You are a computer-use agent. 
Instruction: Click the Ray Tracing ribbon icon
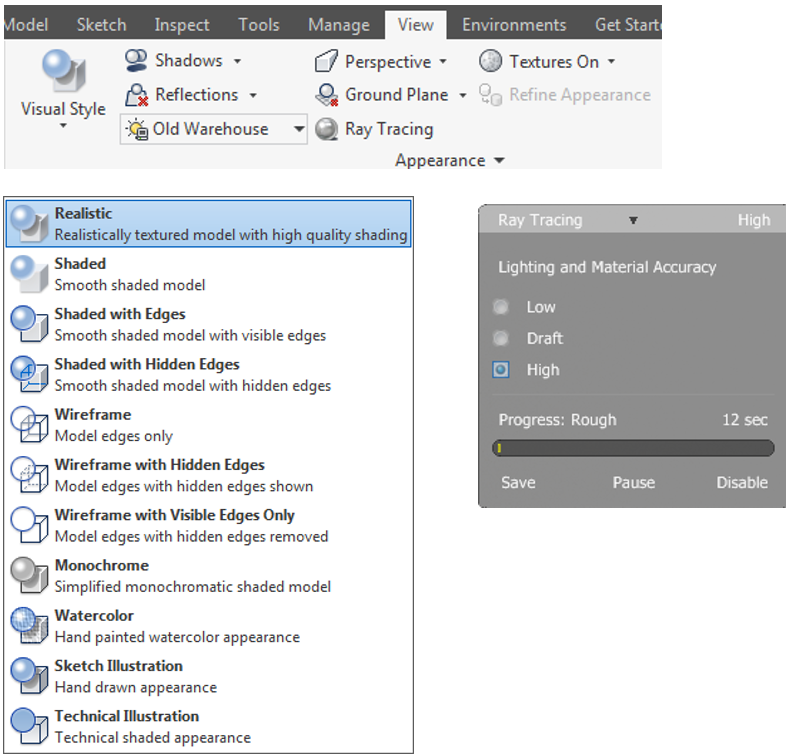pyautogui.click(x=326, y=129)
